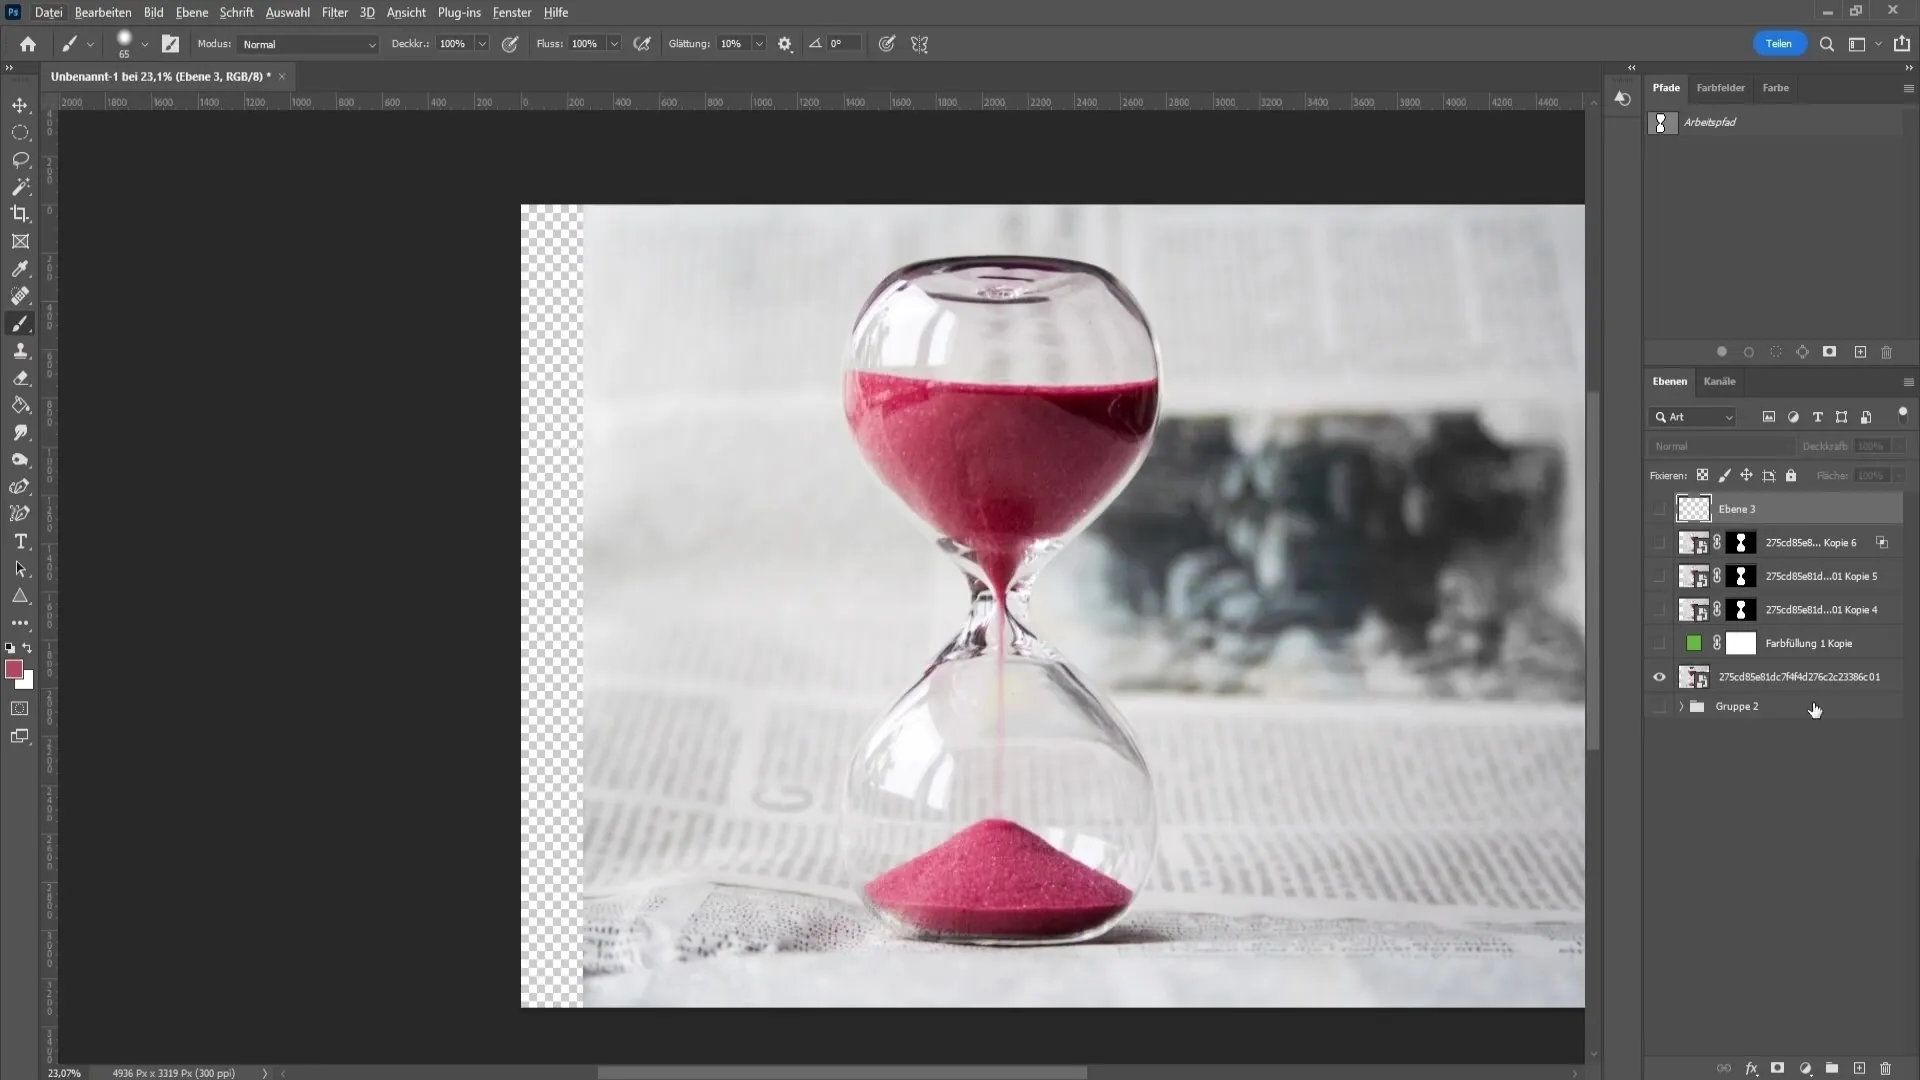This screenshot has height=1080, width=1920.
Task: Toggle visibility of Gruppe 2
Action: [1659, 705]
